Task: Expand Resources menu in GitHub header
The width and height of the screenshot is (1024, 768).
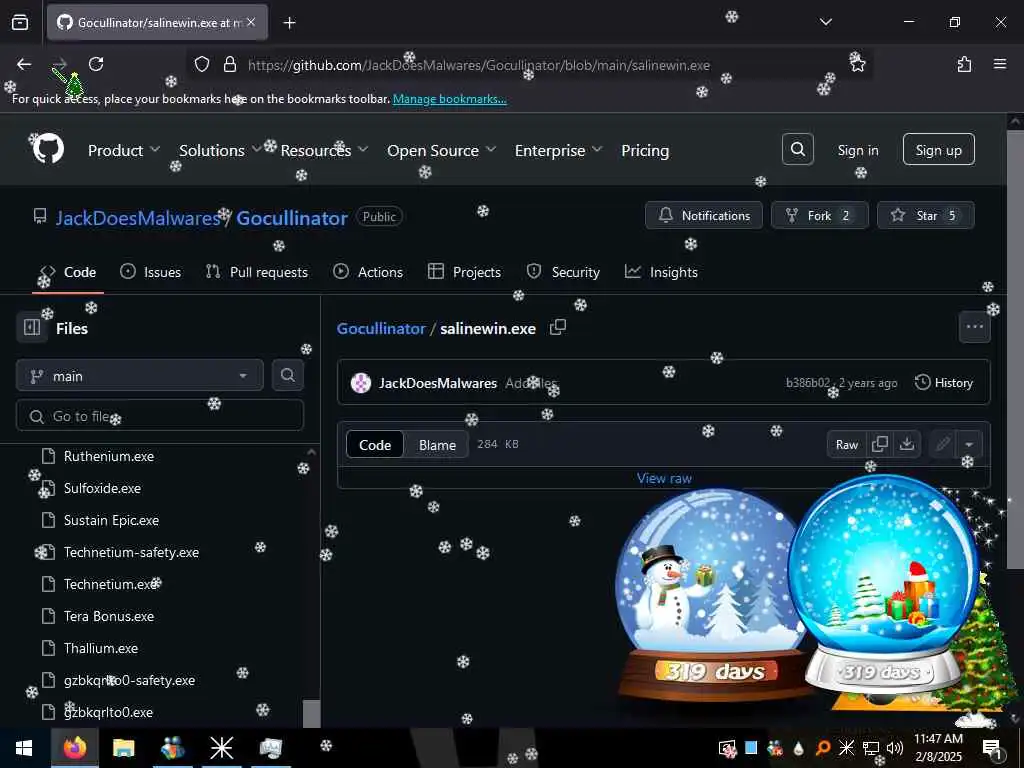Action: [x=324, y=150]
